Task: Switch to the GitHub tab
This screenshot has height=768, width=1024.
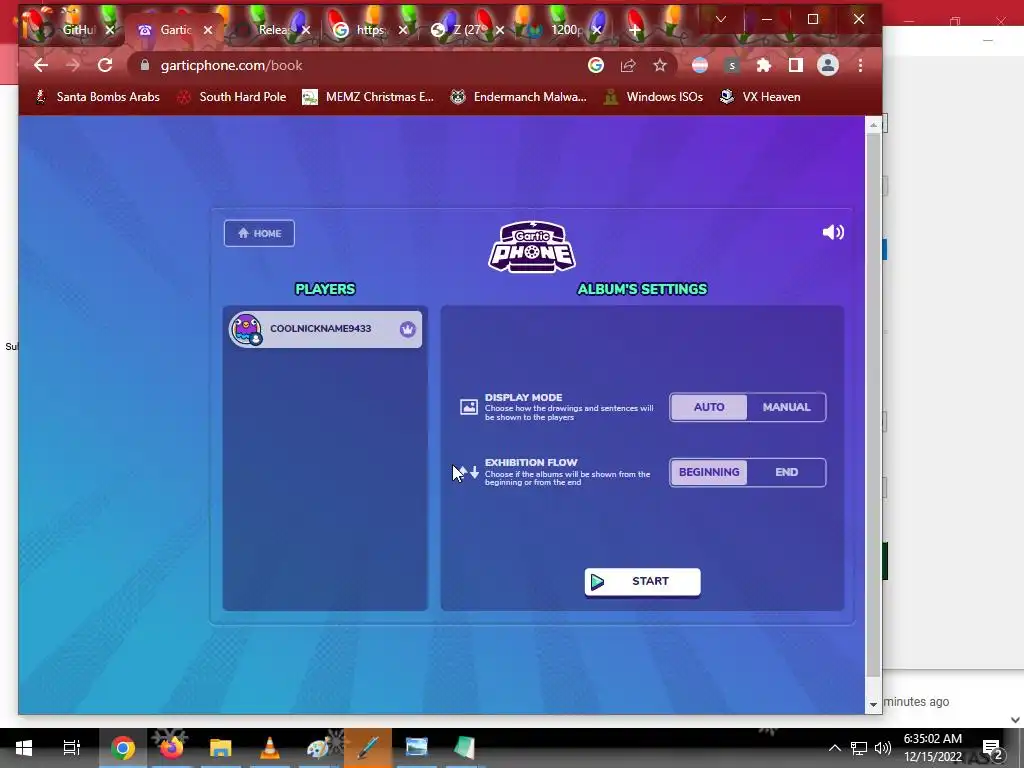Action: [x=72, y=30]
